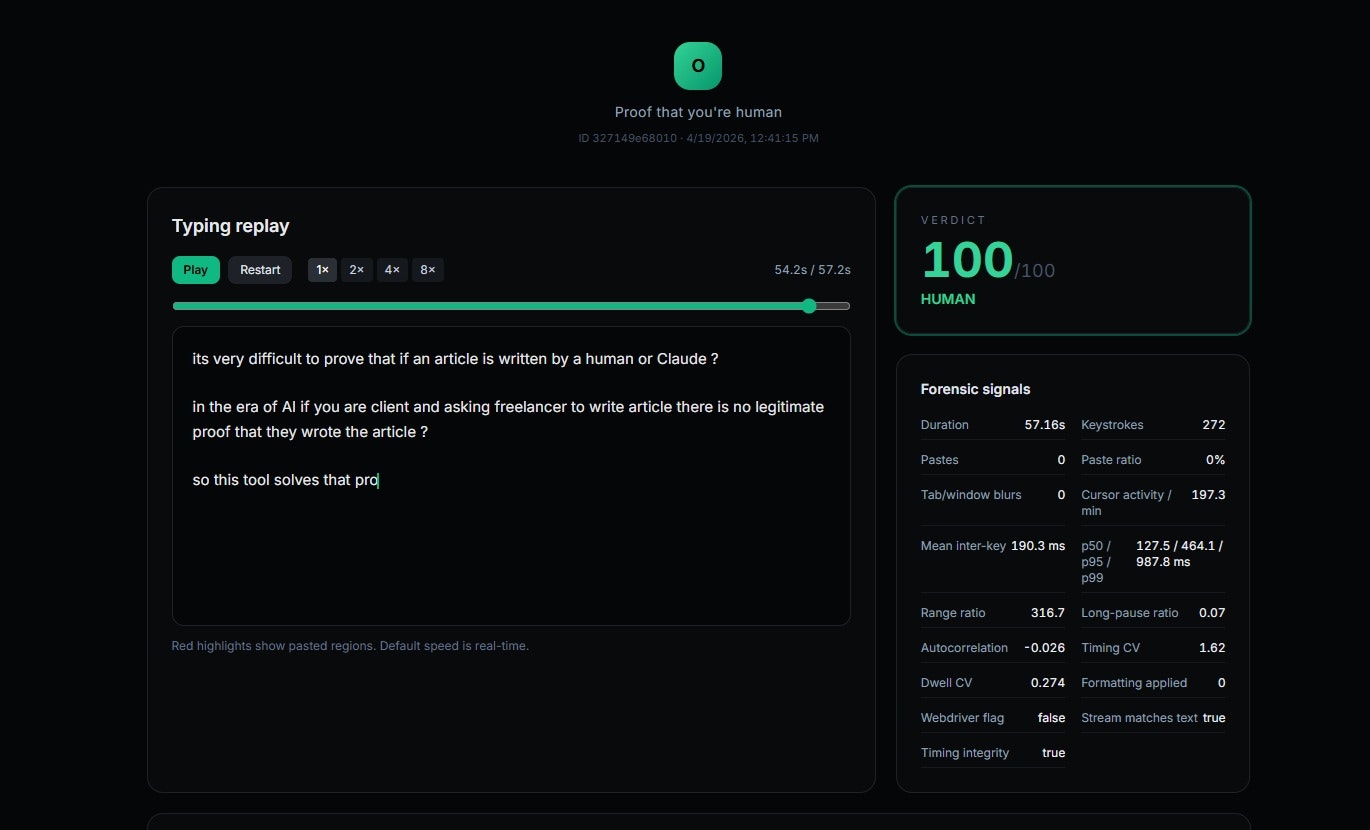Set playback speed to 8×
The width and height of the screenshot is (1370, 830).
click(428, 270)
